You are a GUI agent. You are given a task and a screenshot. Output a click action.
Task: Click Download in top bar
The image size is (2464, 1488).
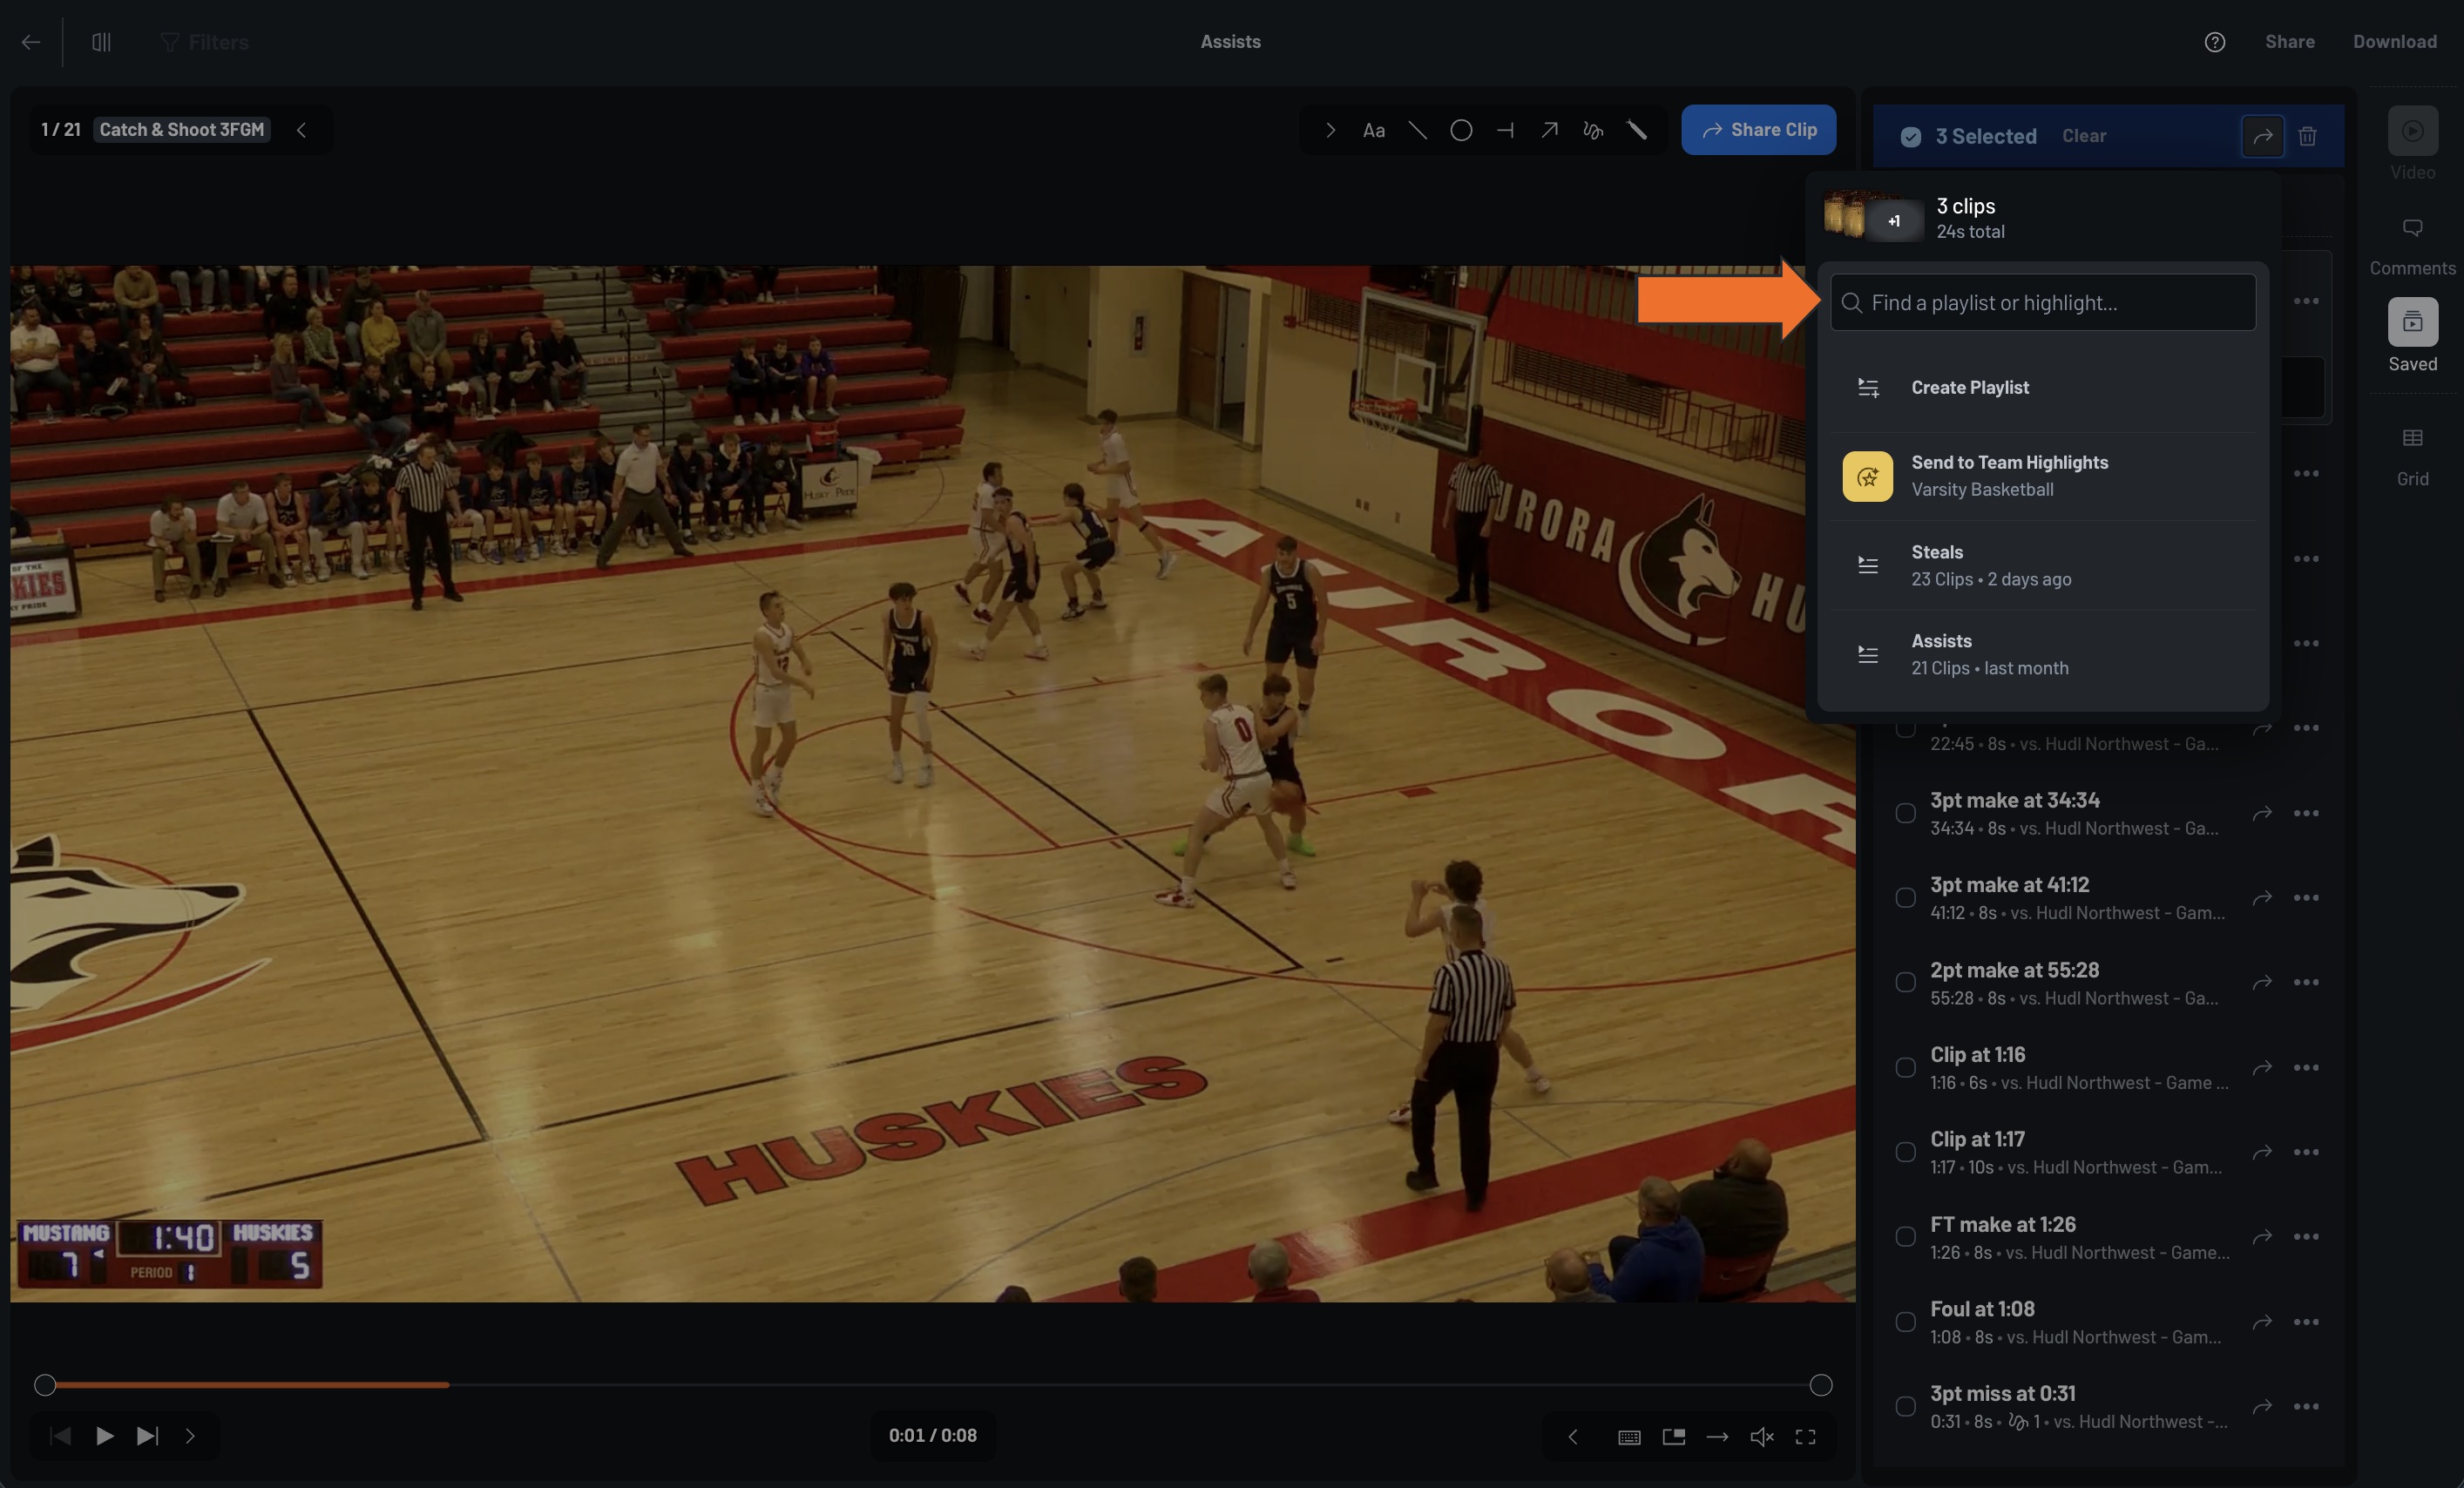2394,42
